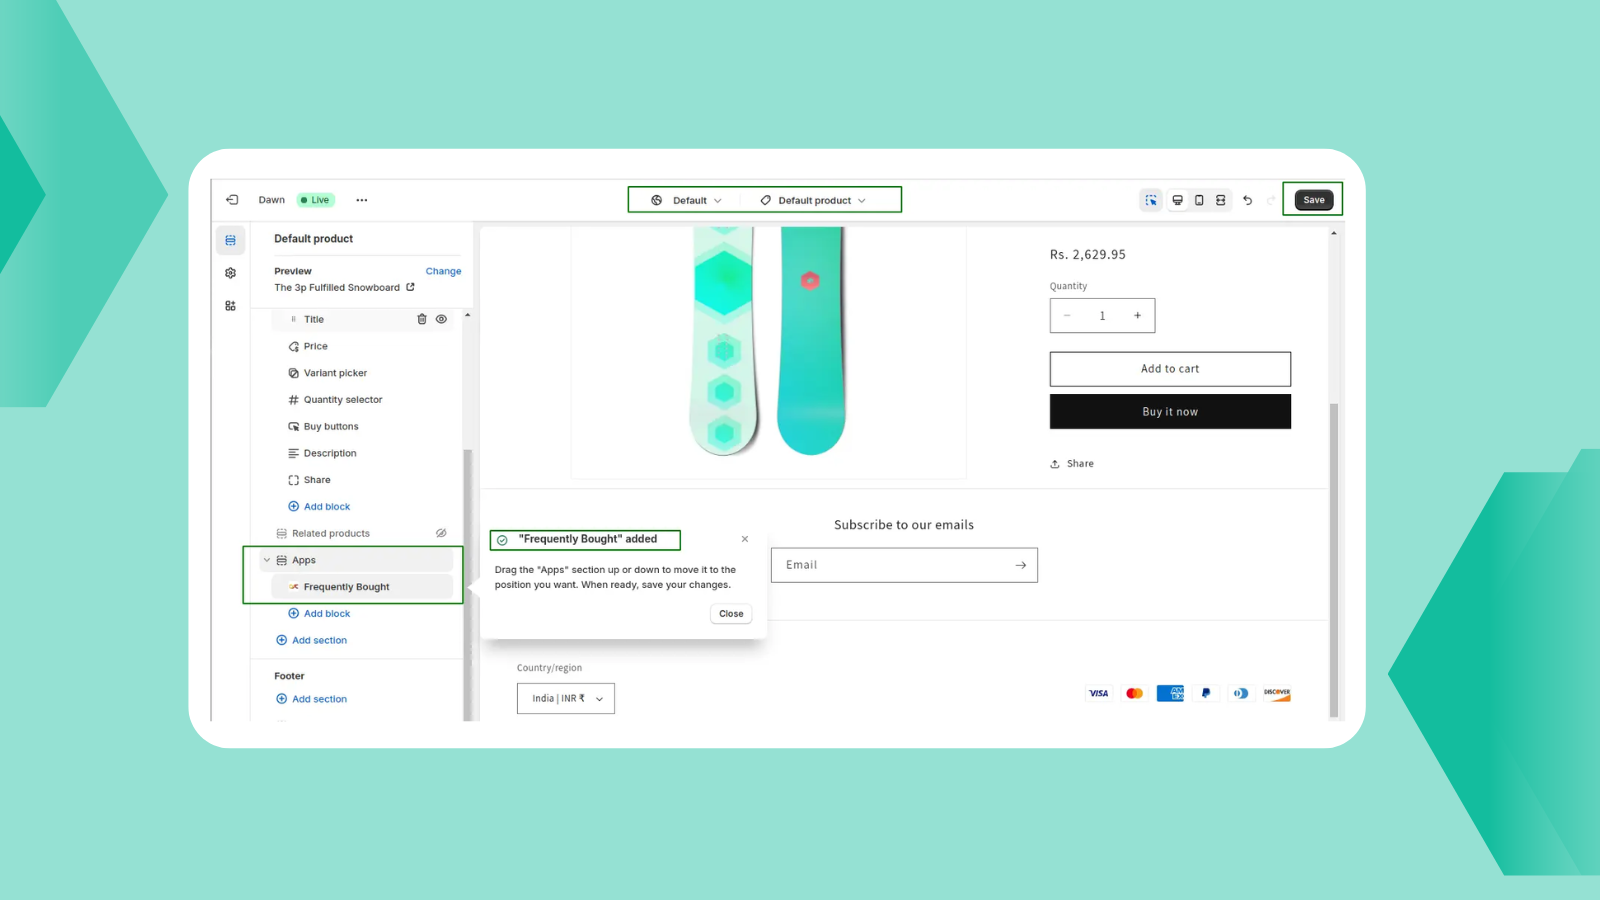
Task: Select the Frequently Bought block
Action: pos(346,587)
